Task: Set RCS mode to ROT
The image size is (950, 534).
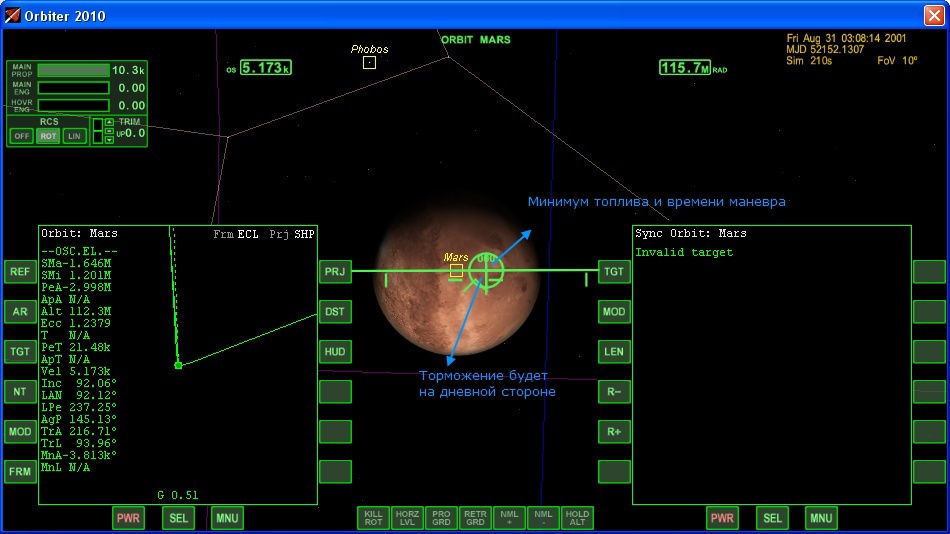Action: coord(48,136)
